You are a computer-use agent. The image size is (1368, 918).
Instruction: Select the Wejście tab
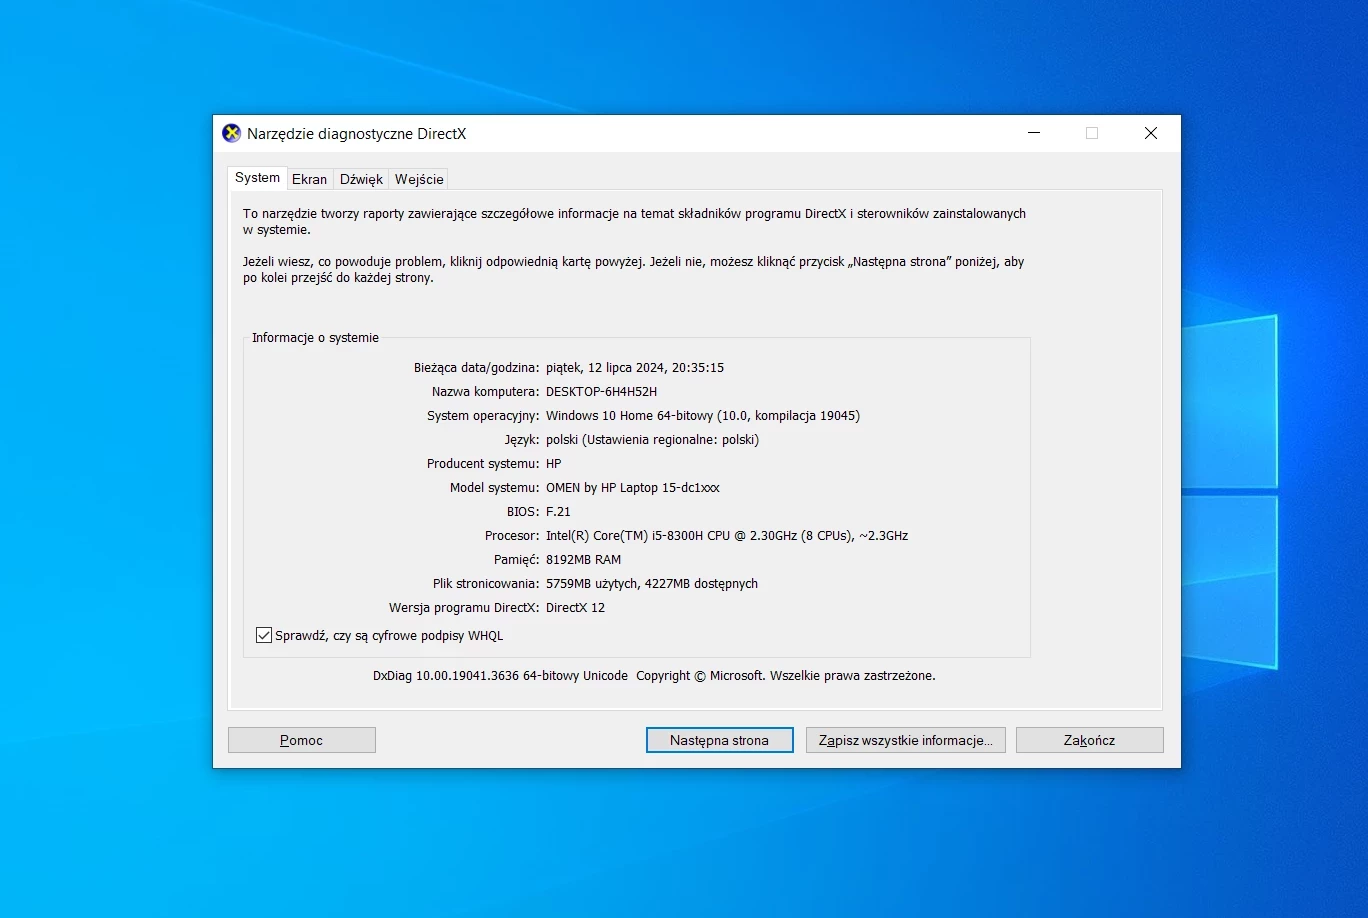(419, 179)
